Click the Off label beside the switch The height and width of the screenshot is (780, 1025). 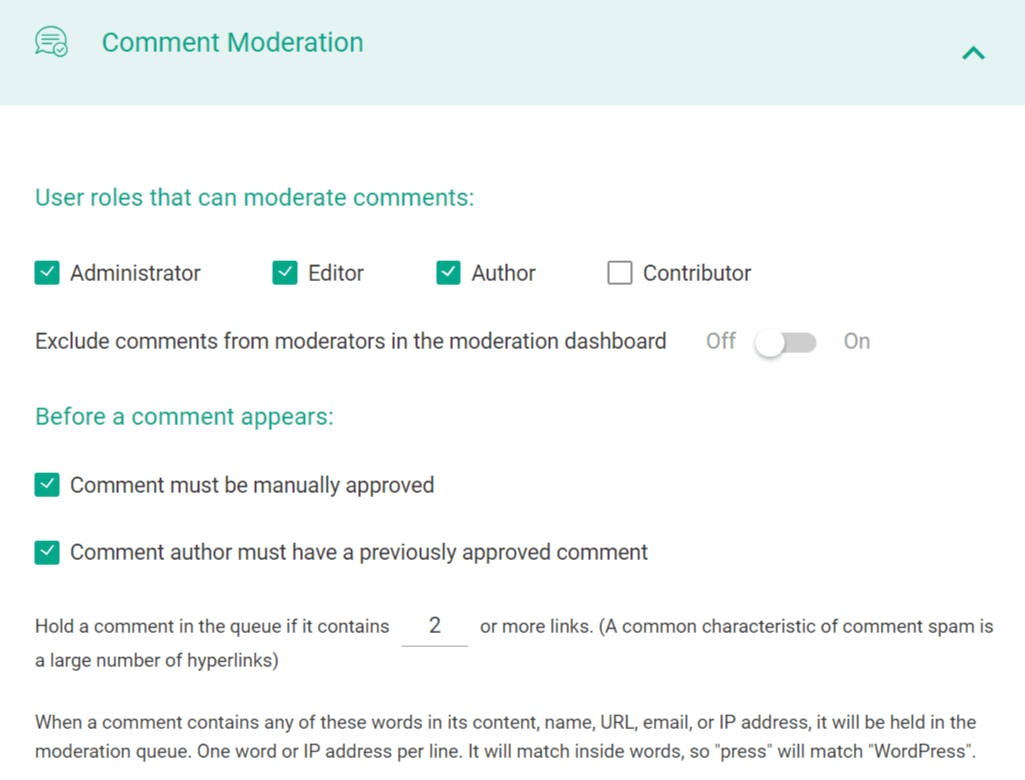tap(721, 342)
